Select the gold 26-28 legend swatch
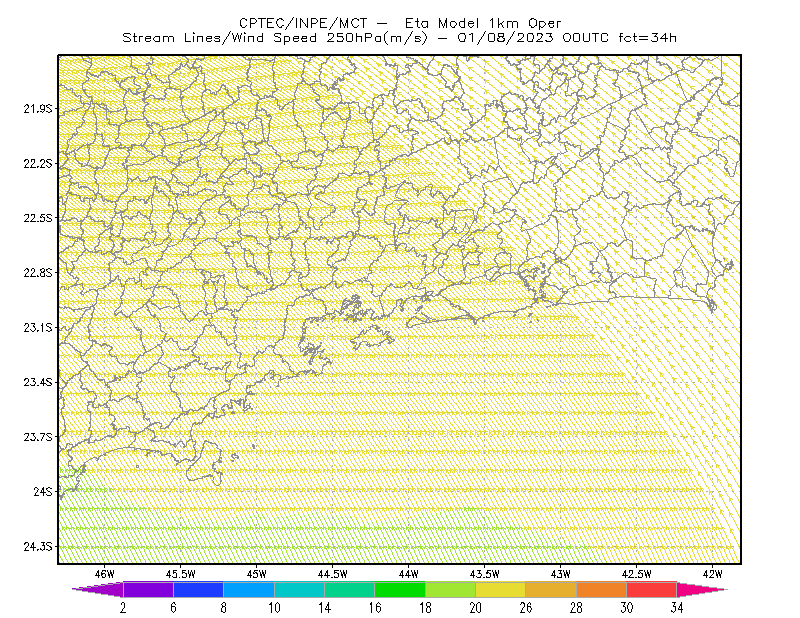 (551, 589)
